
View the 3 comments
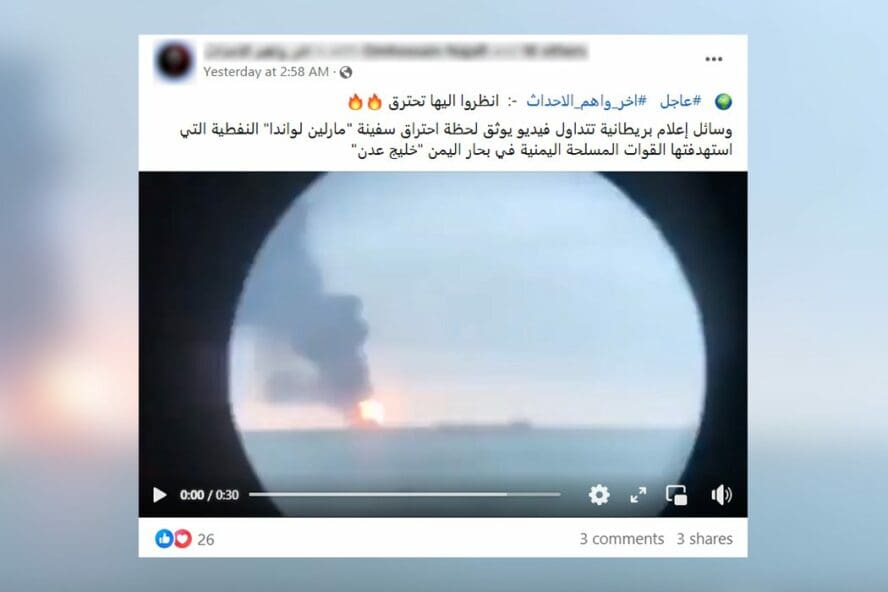click(621, 539)
